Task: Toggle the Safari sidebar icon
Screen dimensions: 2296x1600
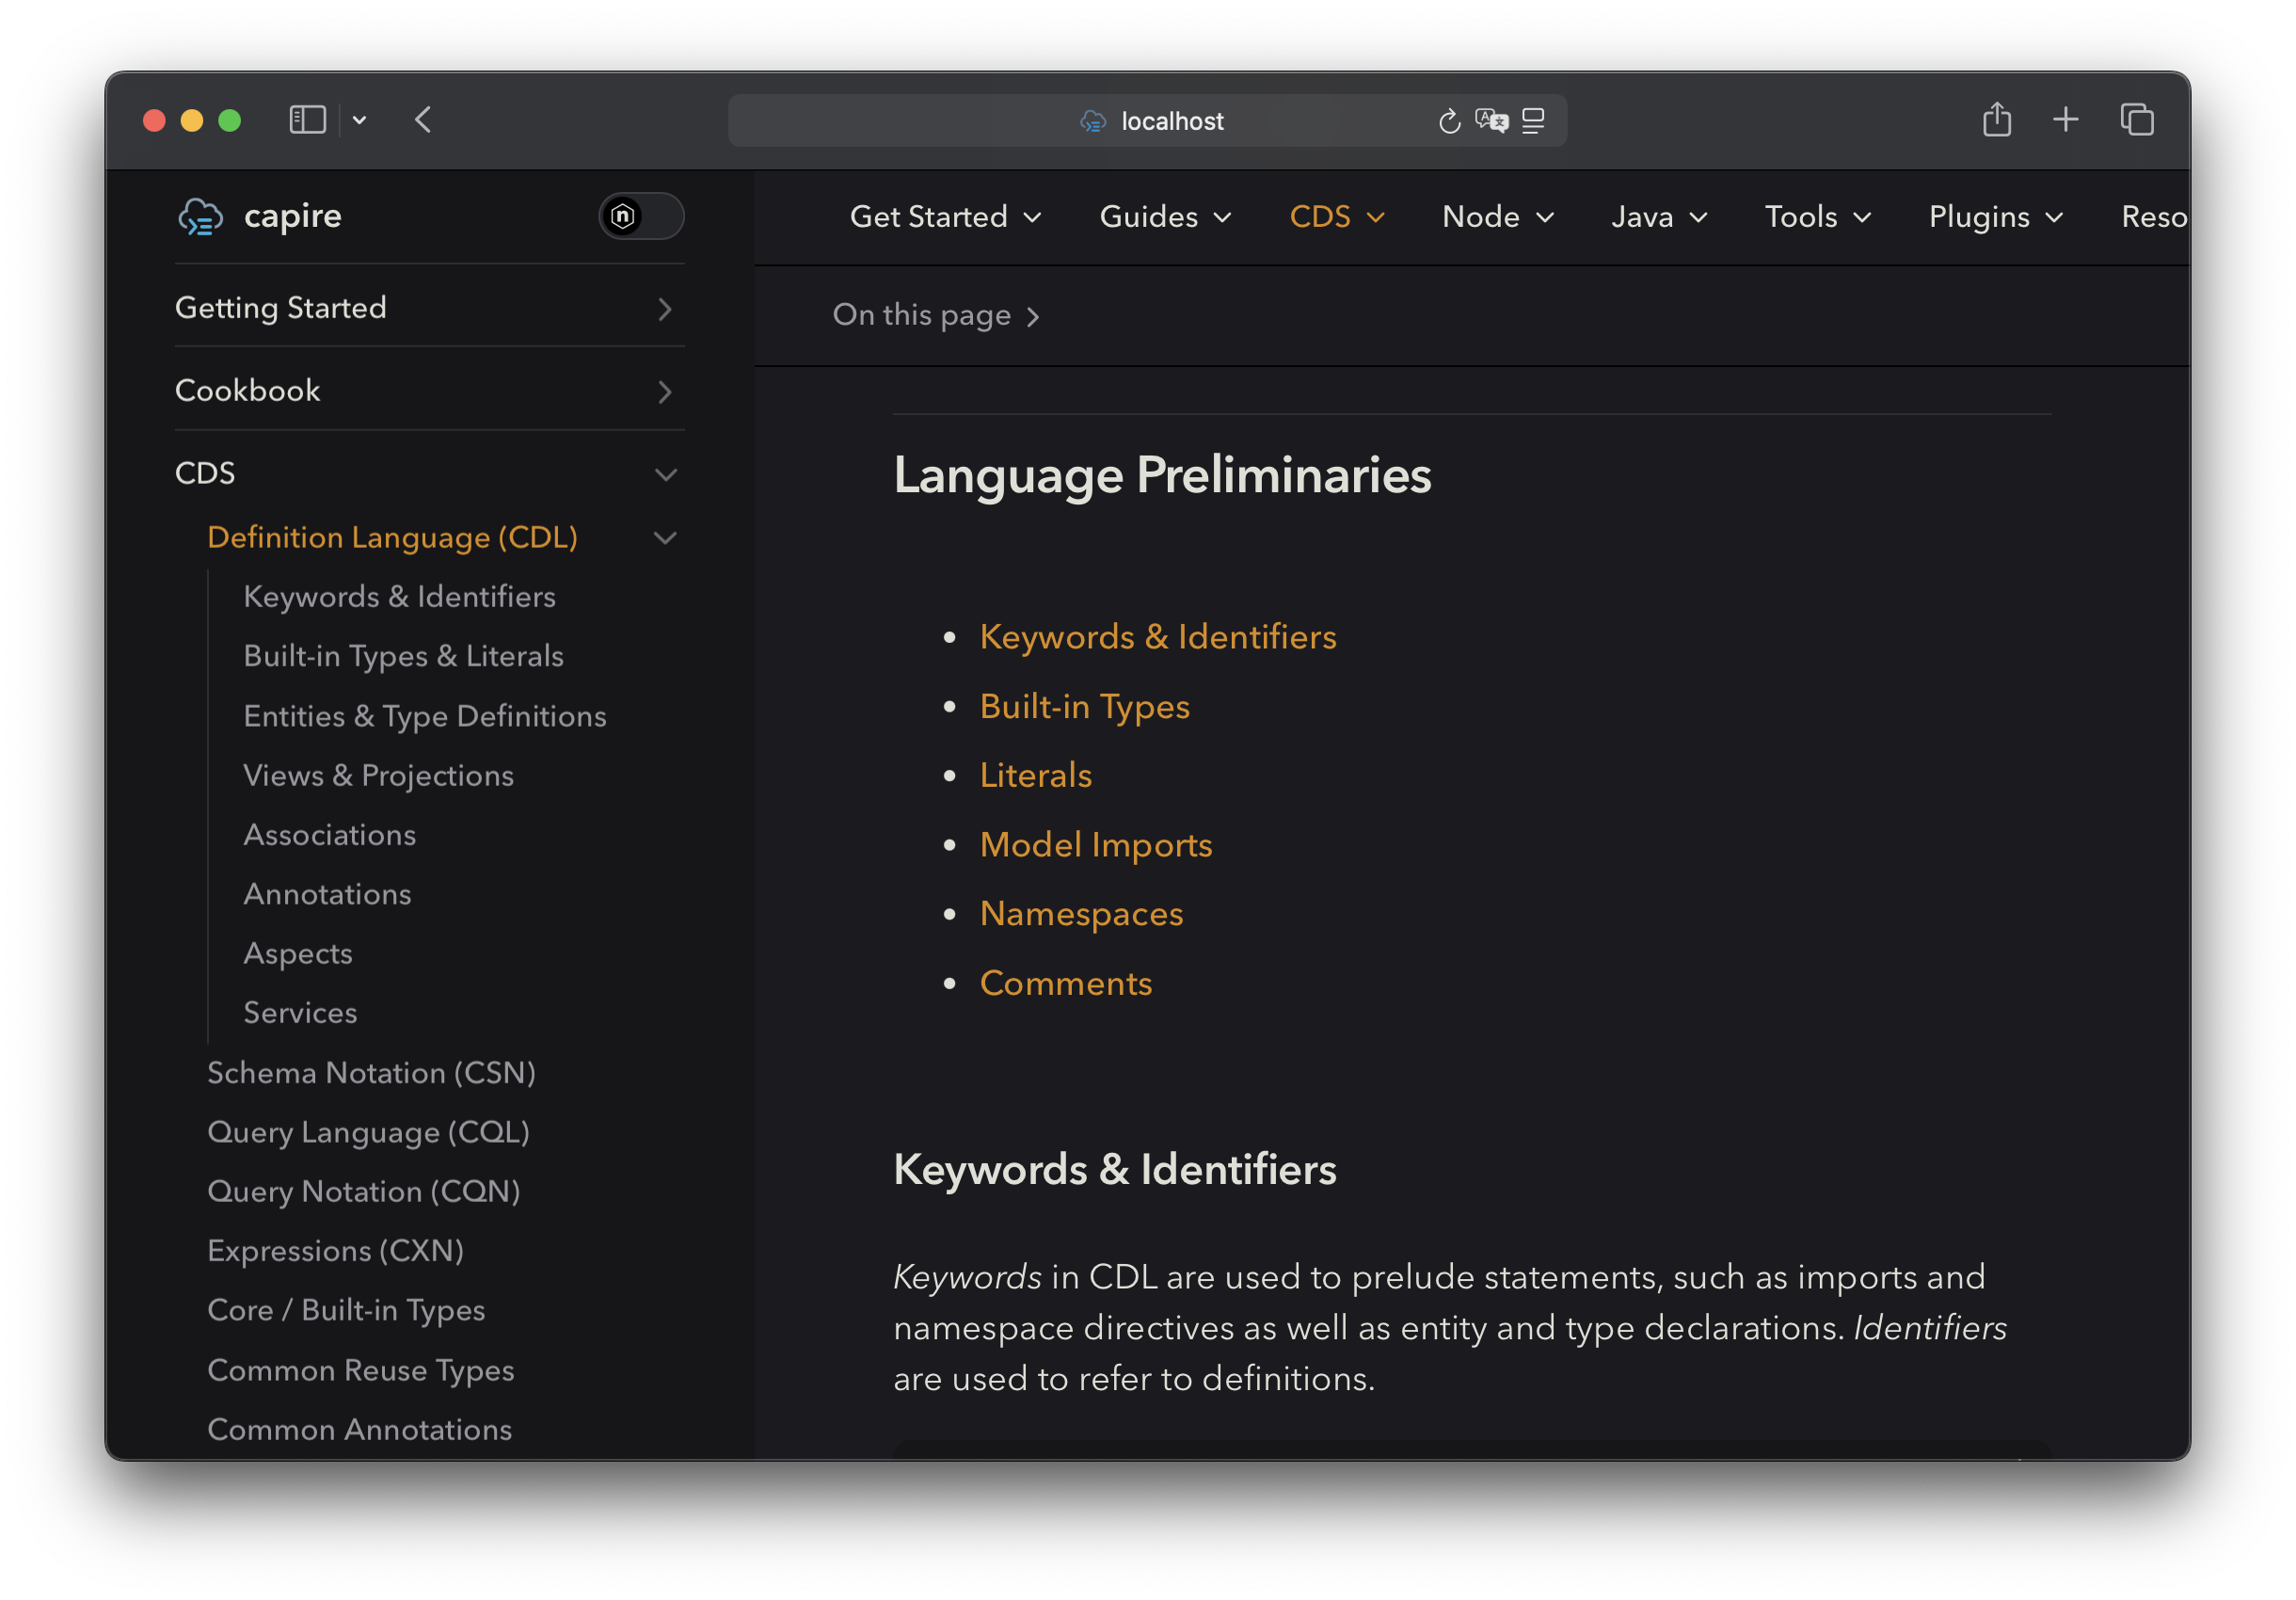Action: pyautogui.click(x=307, y=120)
